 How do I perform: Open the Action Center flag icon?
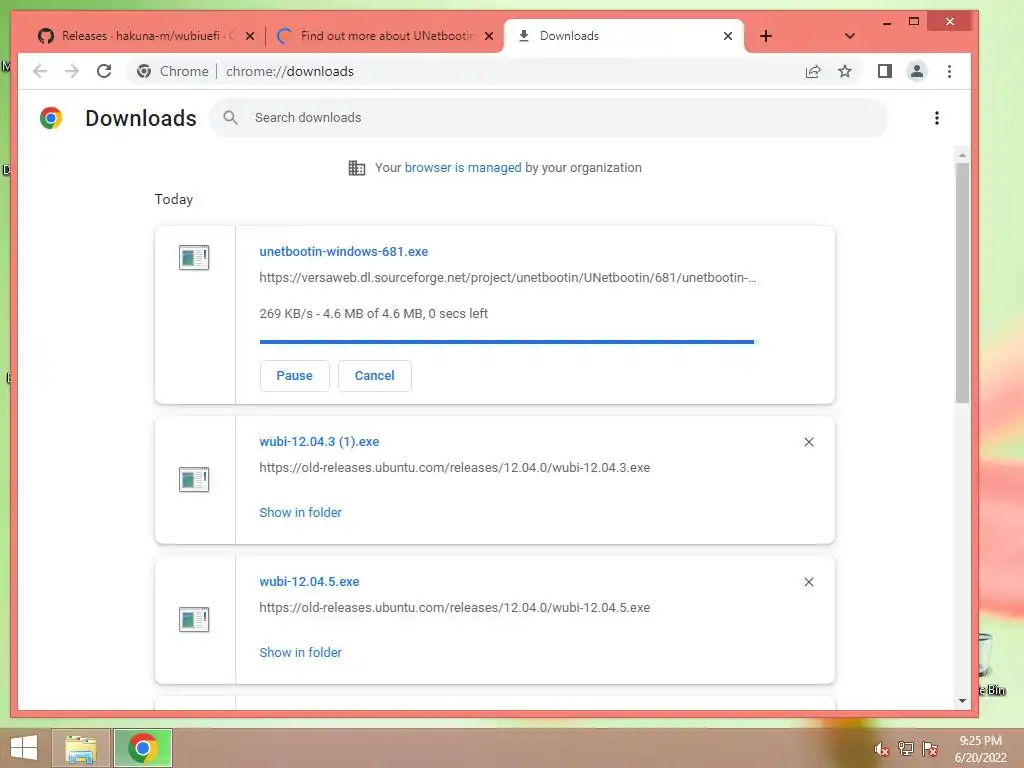929,749
